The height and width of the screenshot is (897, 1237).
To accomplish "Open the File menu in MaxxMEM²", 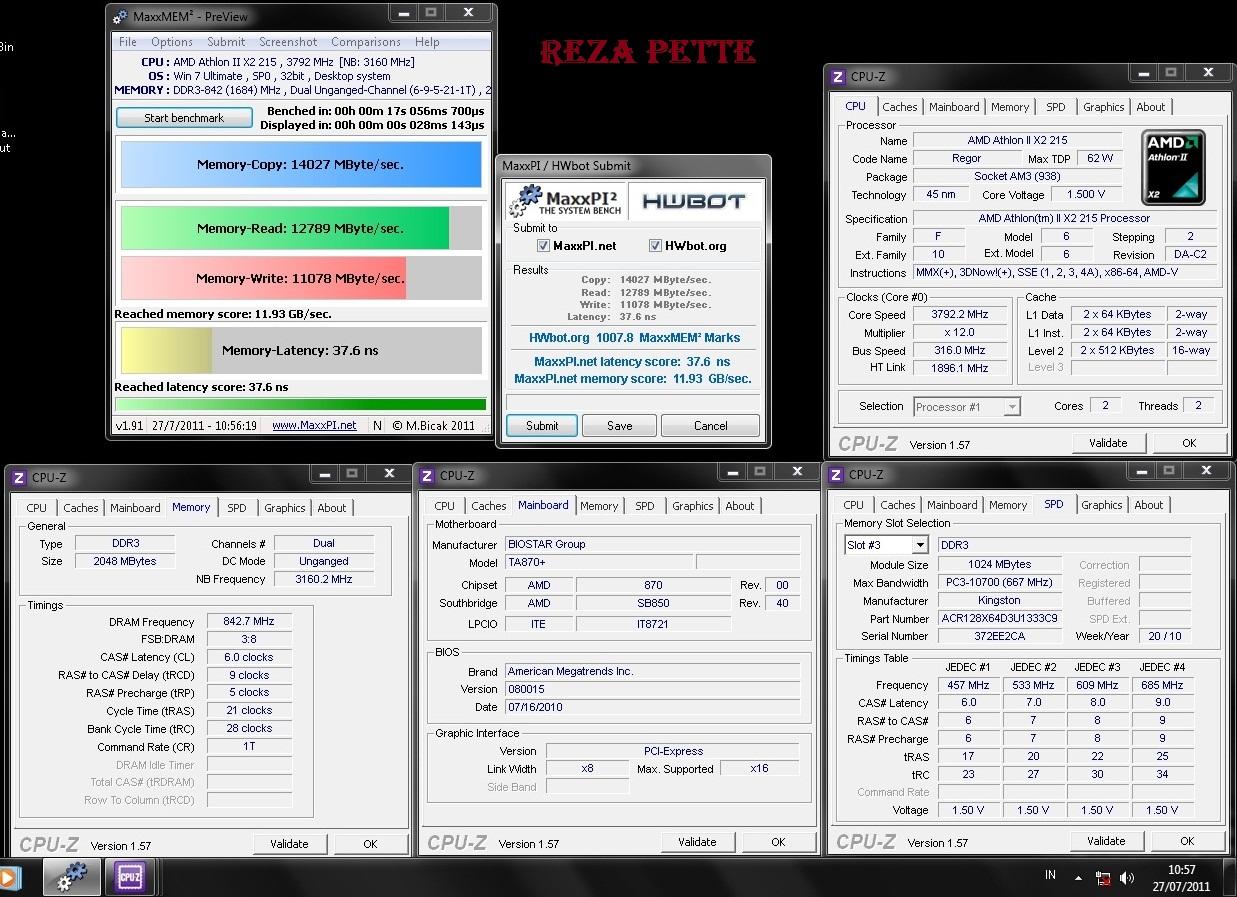I will click(128, 42).
